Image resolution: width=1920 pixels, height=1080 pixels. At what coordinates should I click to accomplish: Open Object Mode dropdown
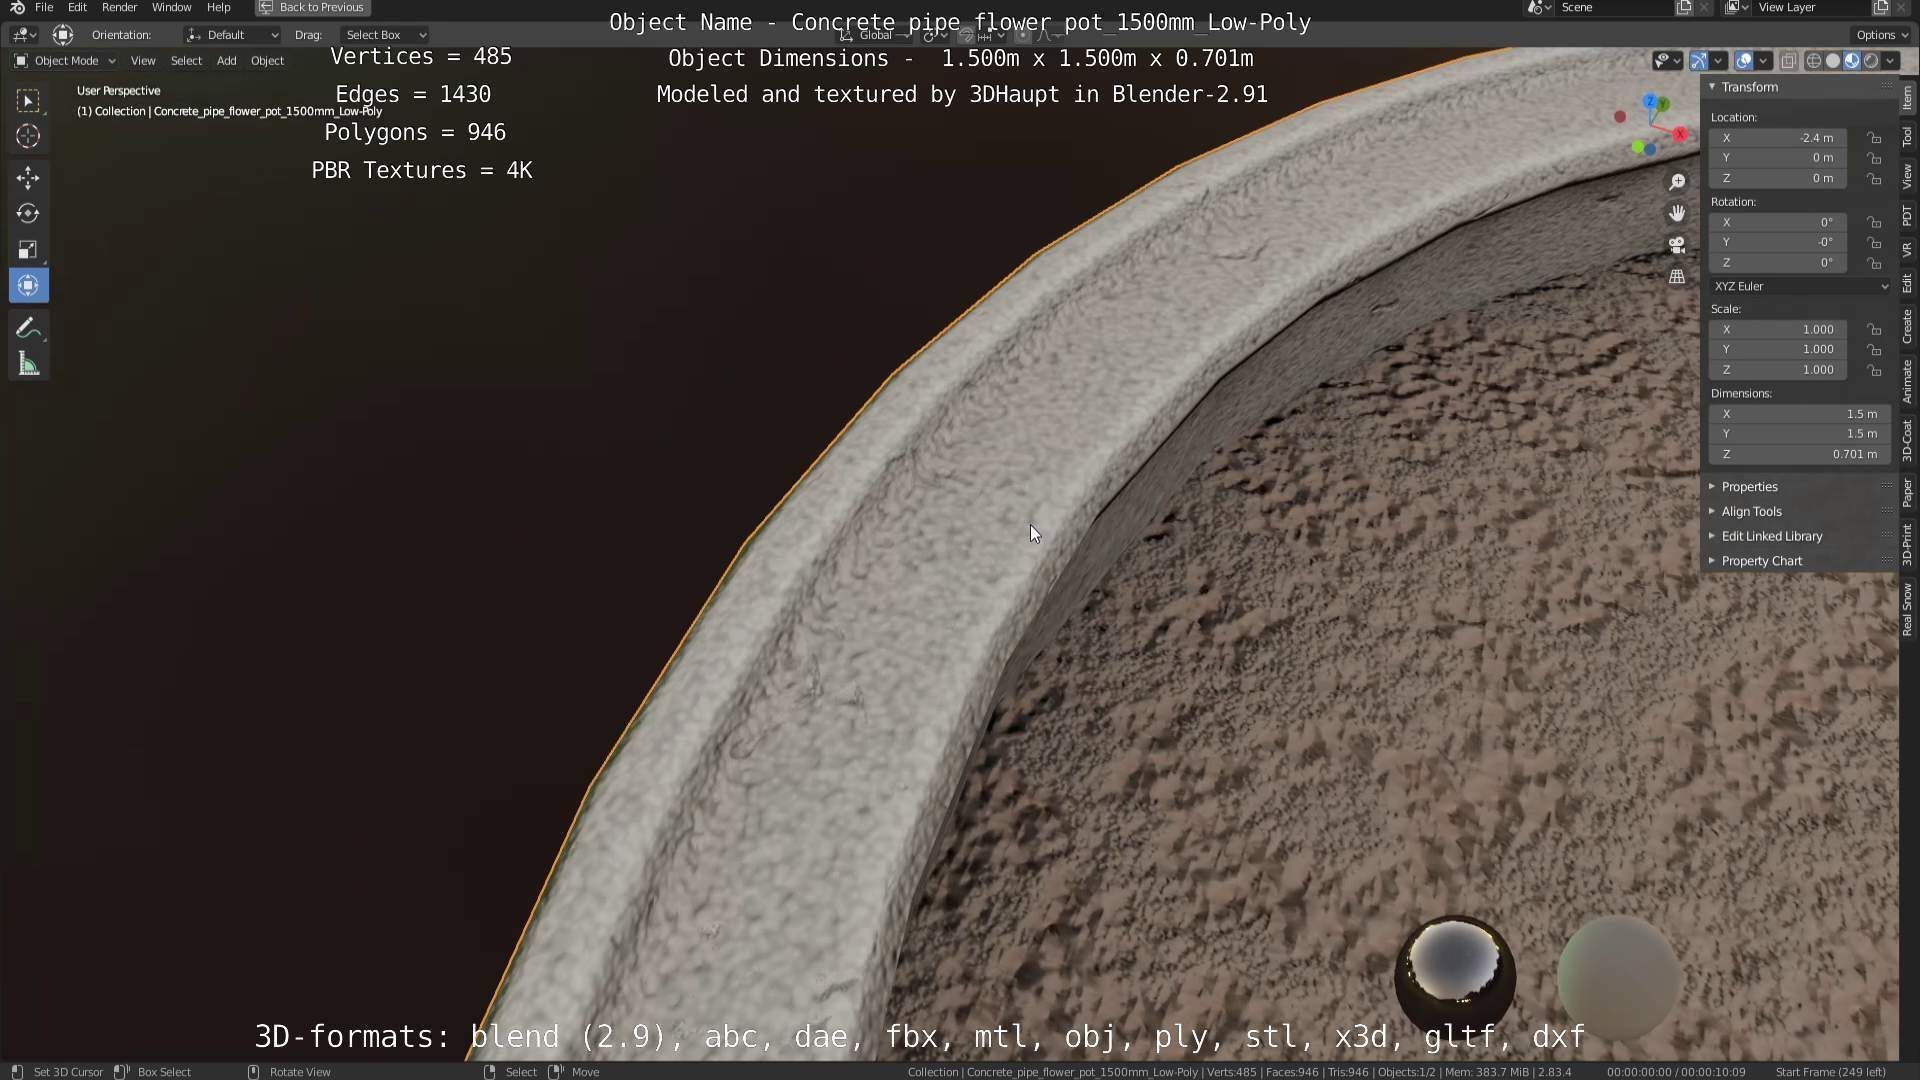click(x=65, y=61)
